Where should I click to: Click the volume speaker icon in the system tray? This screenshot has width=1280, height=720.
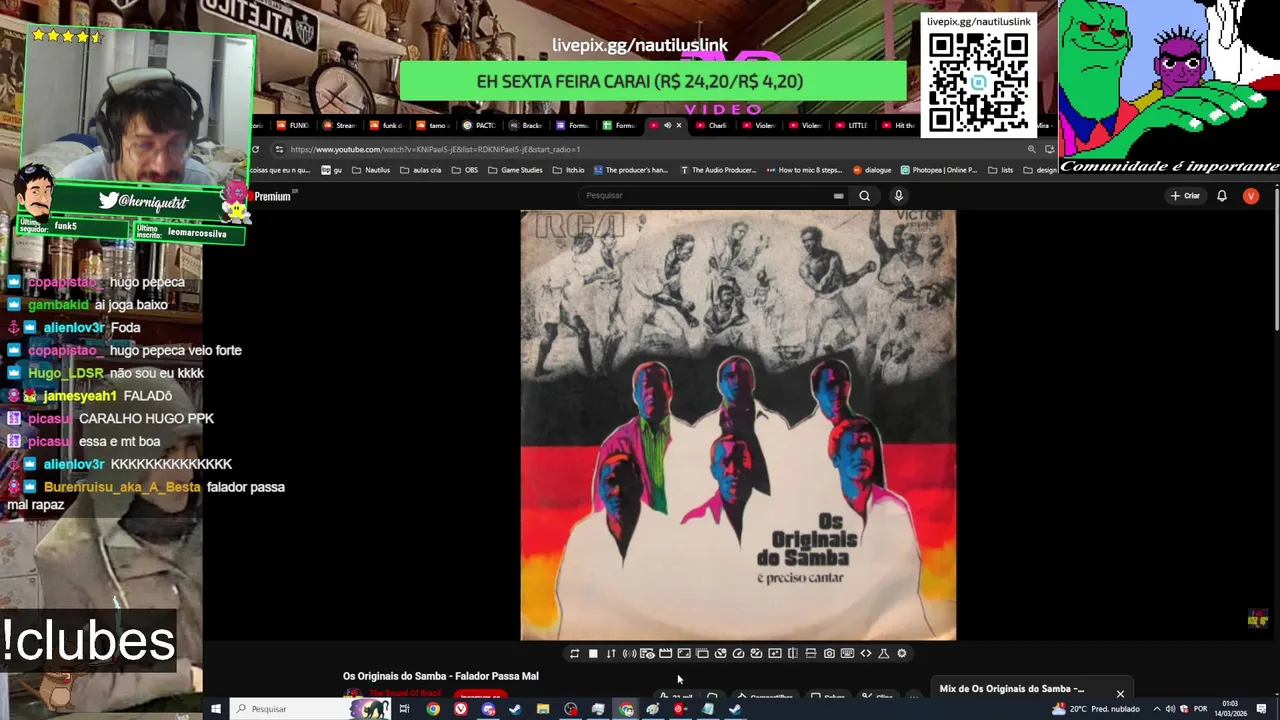coord(1170,709)
